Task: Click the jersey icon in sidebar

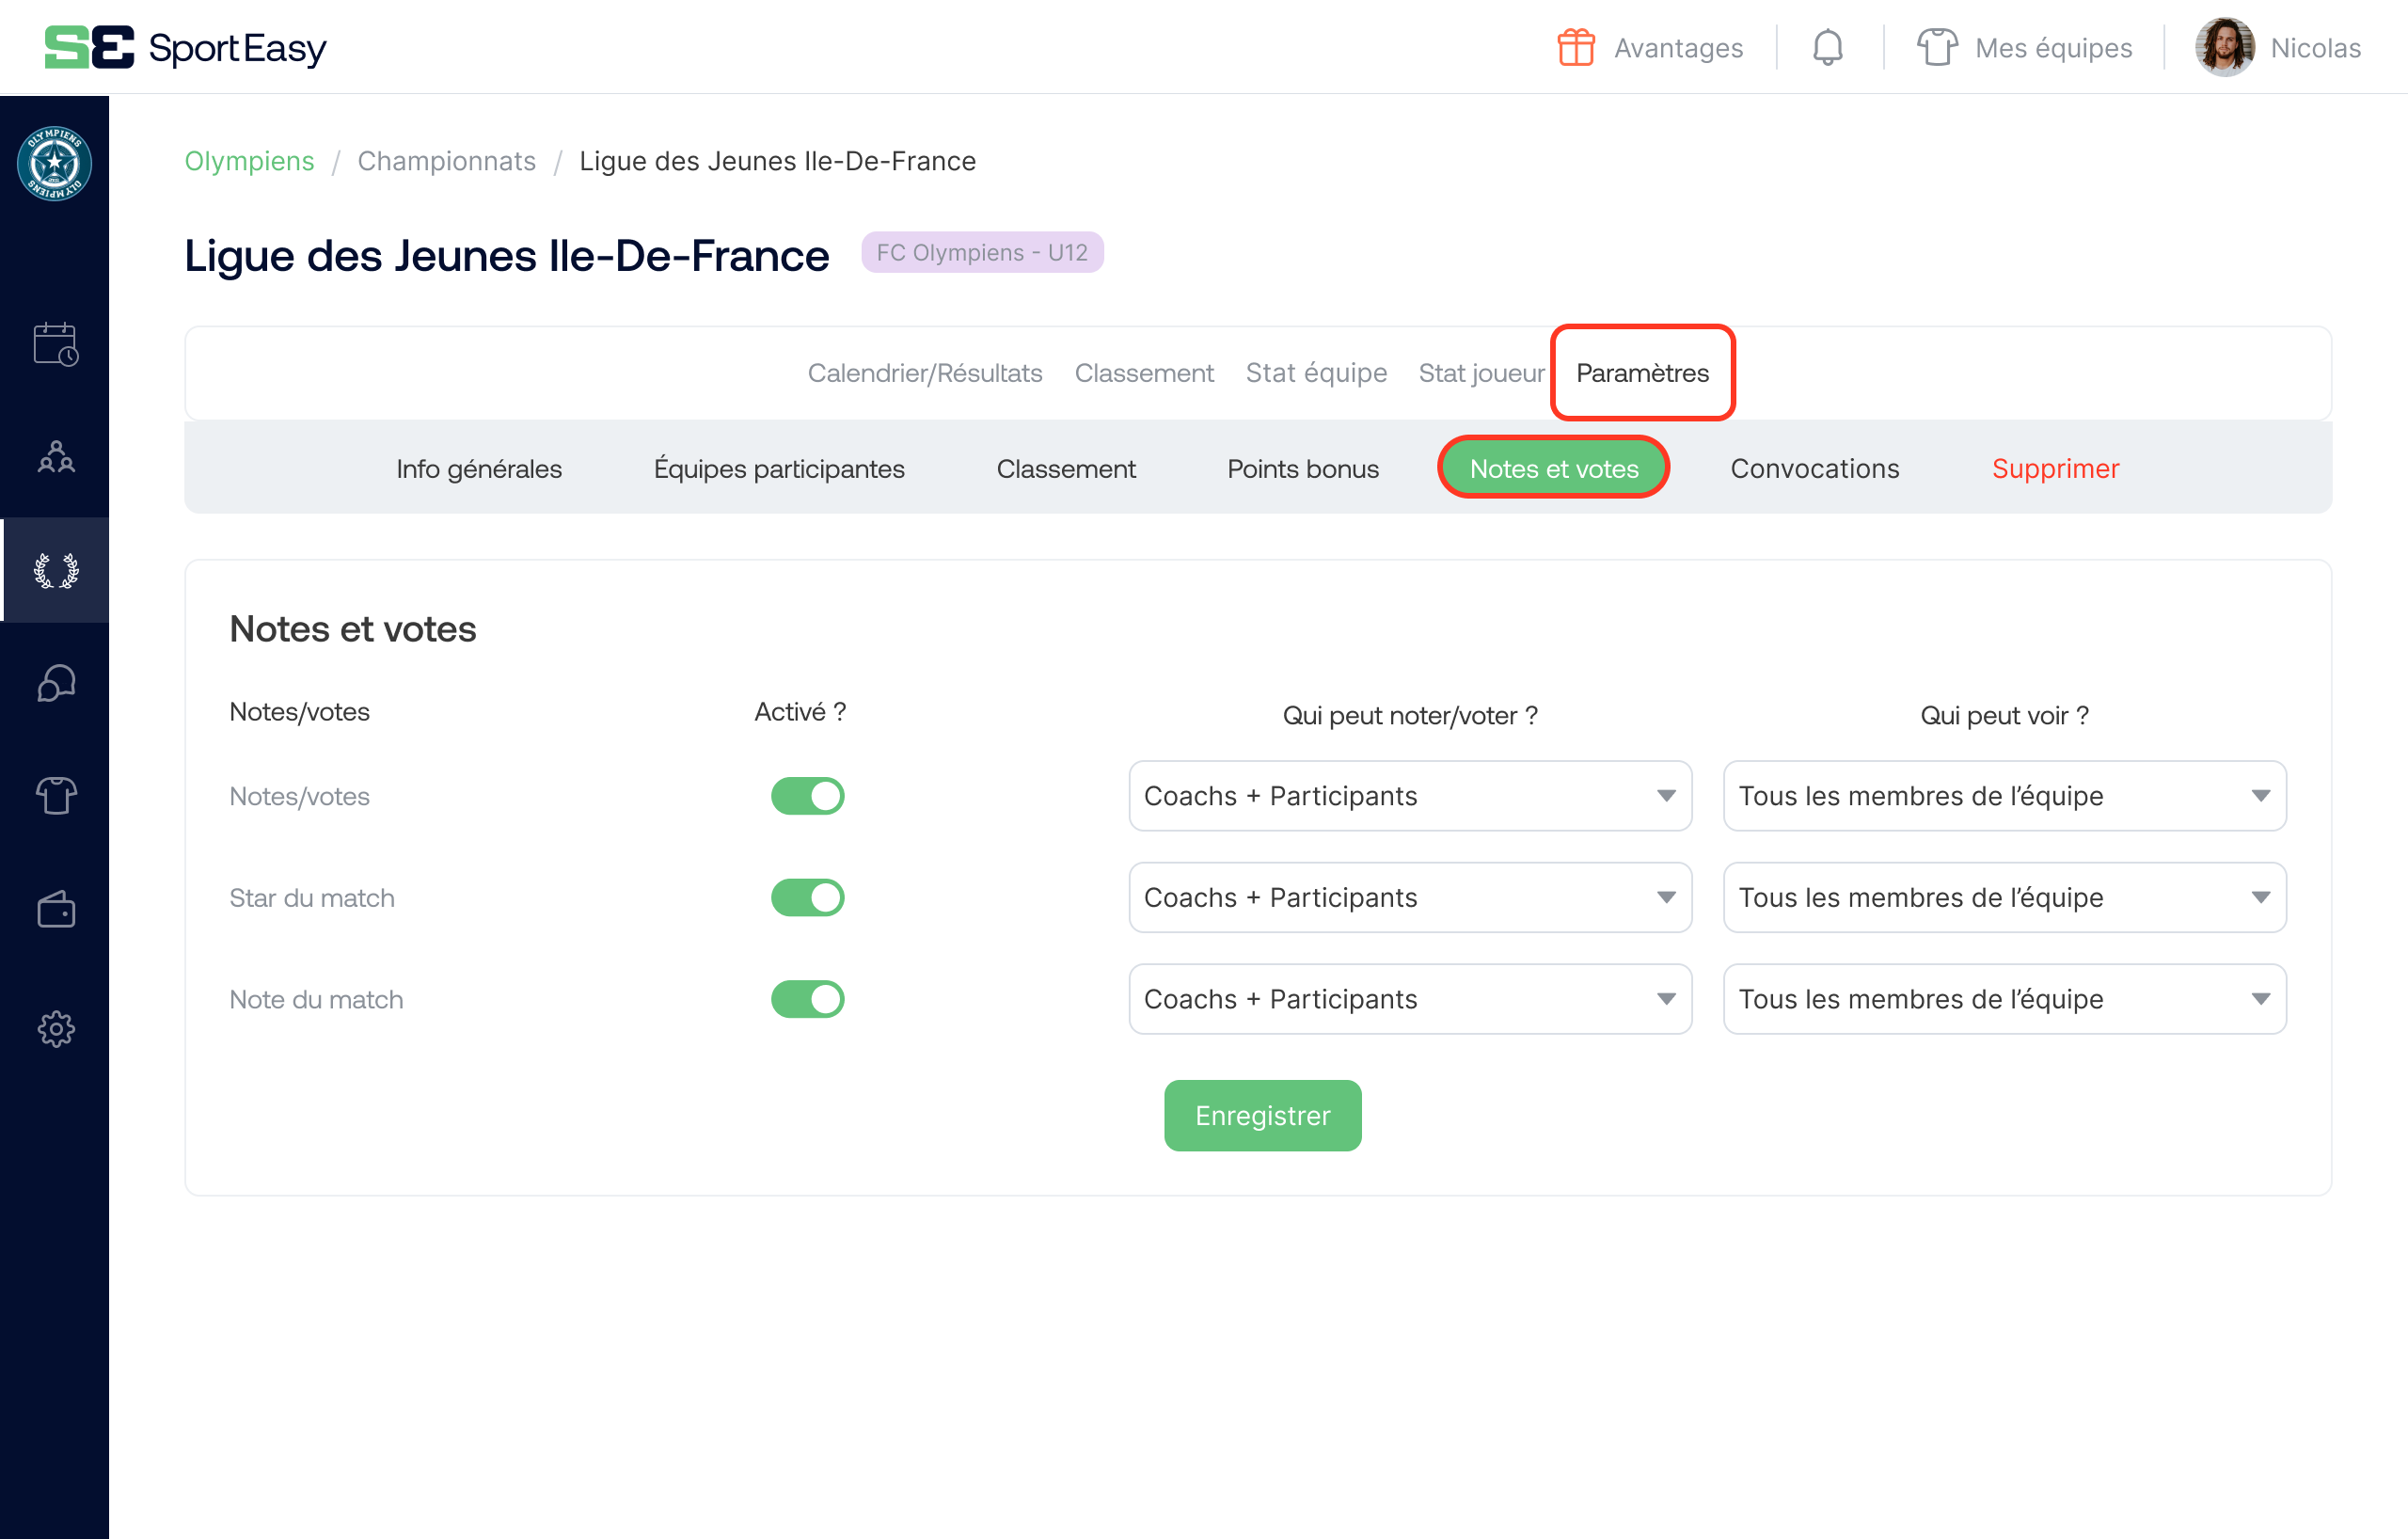Action: [55, 796]
